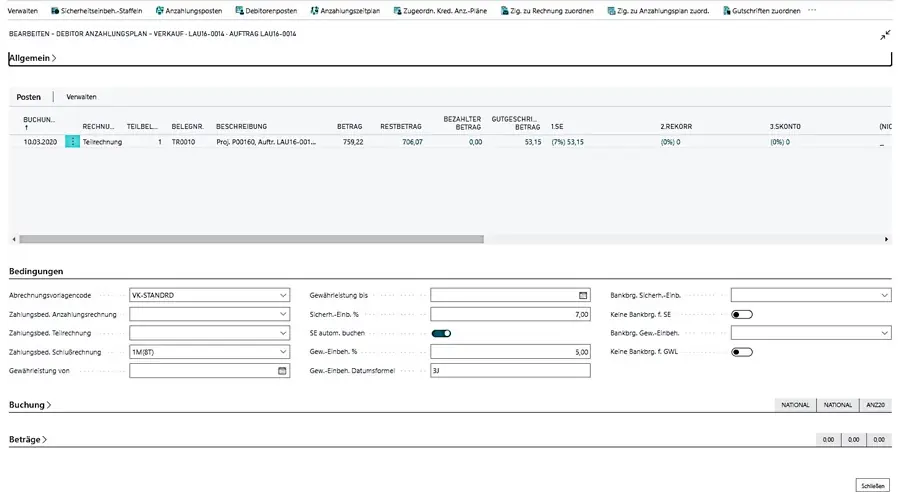Image resolution: width=900 pixels, height=502 pixels.
Task: Toggle Keine Bankbrg. f. SE switch
Action: tap(742, 314)
